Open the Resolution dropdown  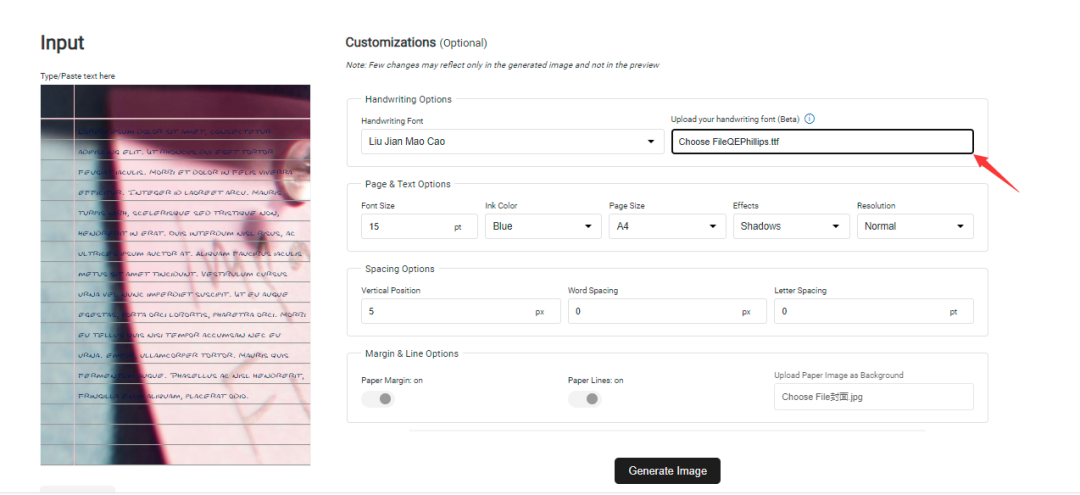tap(914, 226)
